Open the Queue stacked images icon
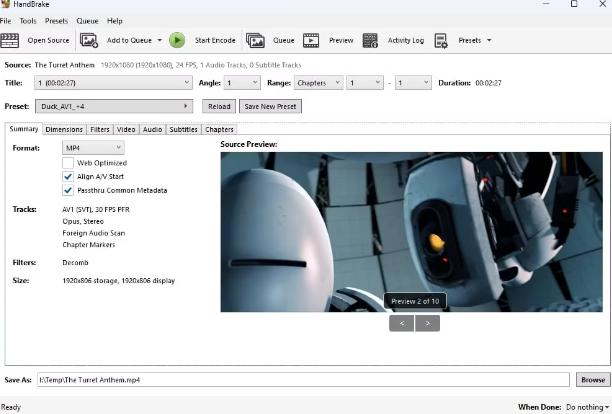Screen dimensions: 612x414 (x=255, y=41)
